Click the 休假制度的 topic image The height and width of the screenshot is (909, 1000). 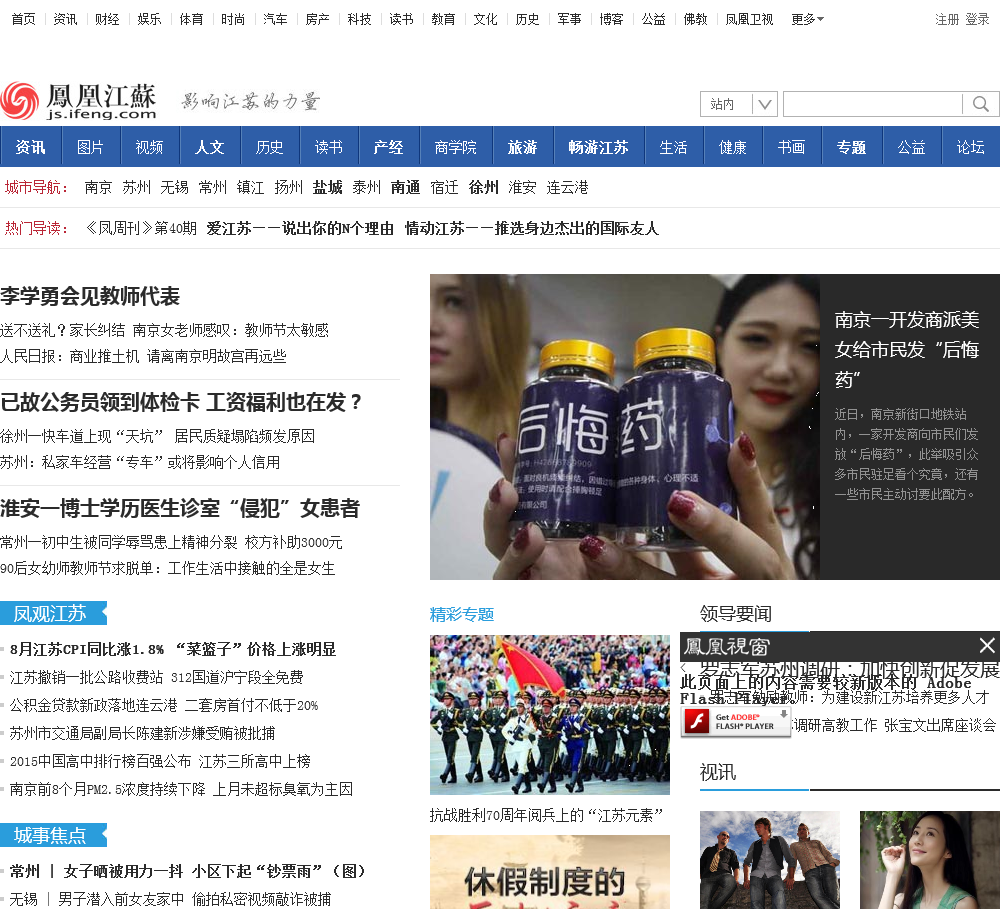pos(550,872)
